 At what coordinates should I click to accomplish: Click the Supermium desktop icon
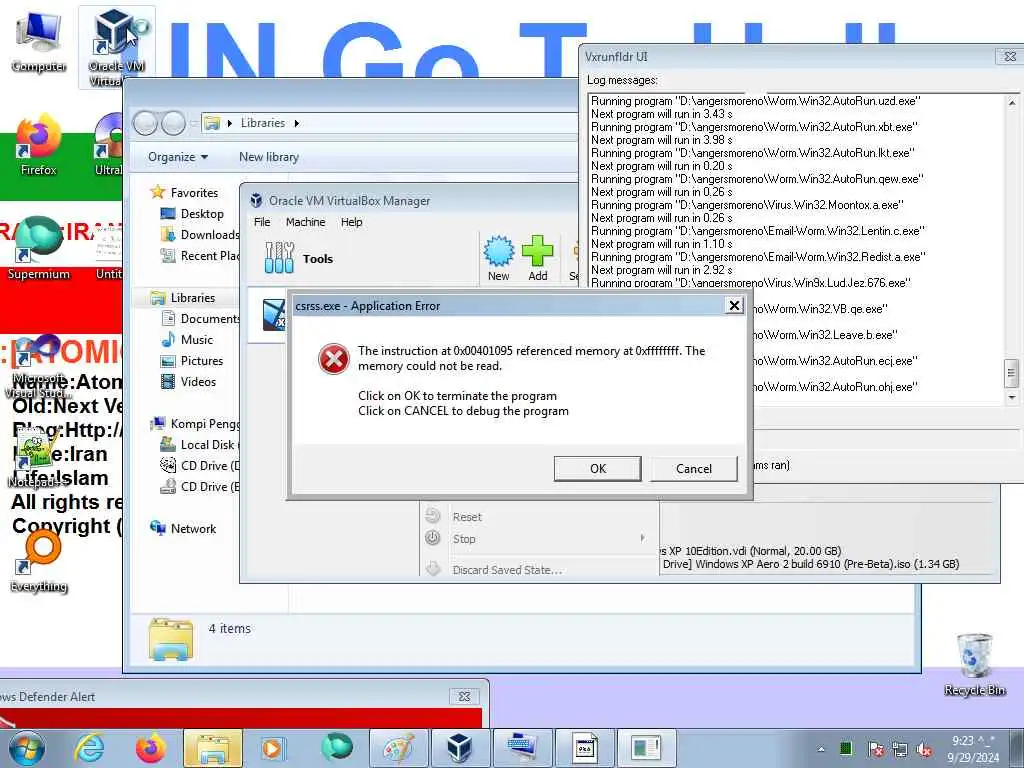[x=39, y=248]
